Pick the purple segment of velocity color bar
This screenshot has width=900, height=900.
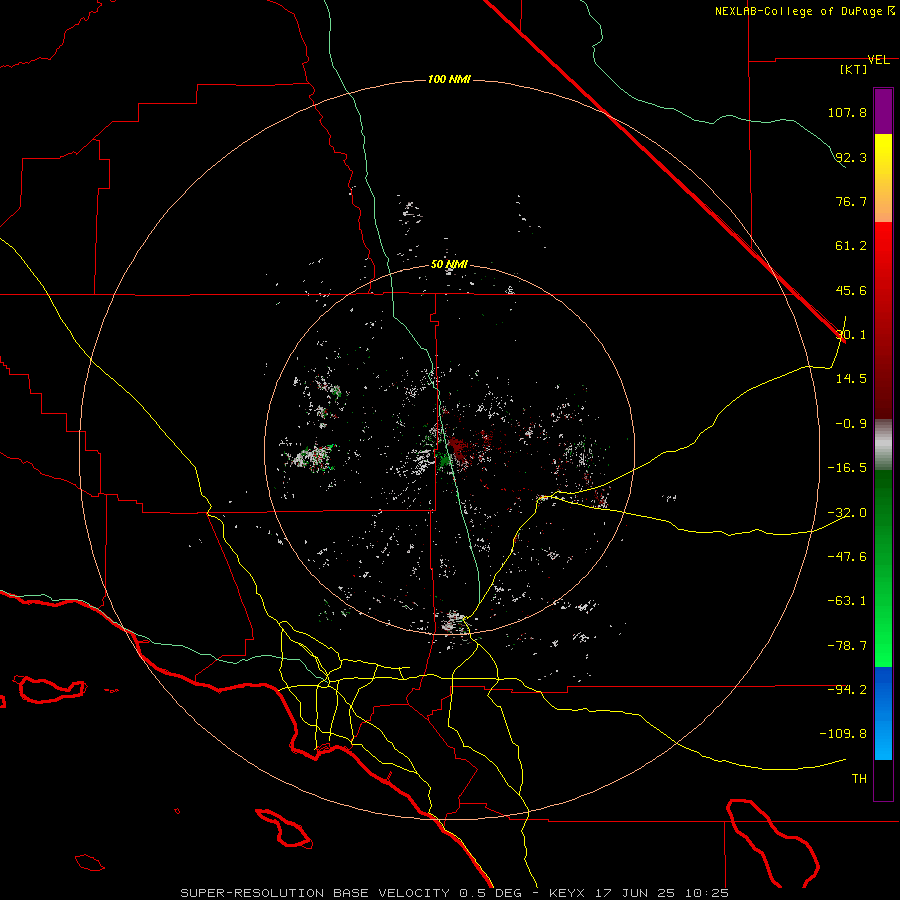(x=883, y=111)
